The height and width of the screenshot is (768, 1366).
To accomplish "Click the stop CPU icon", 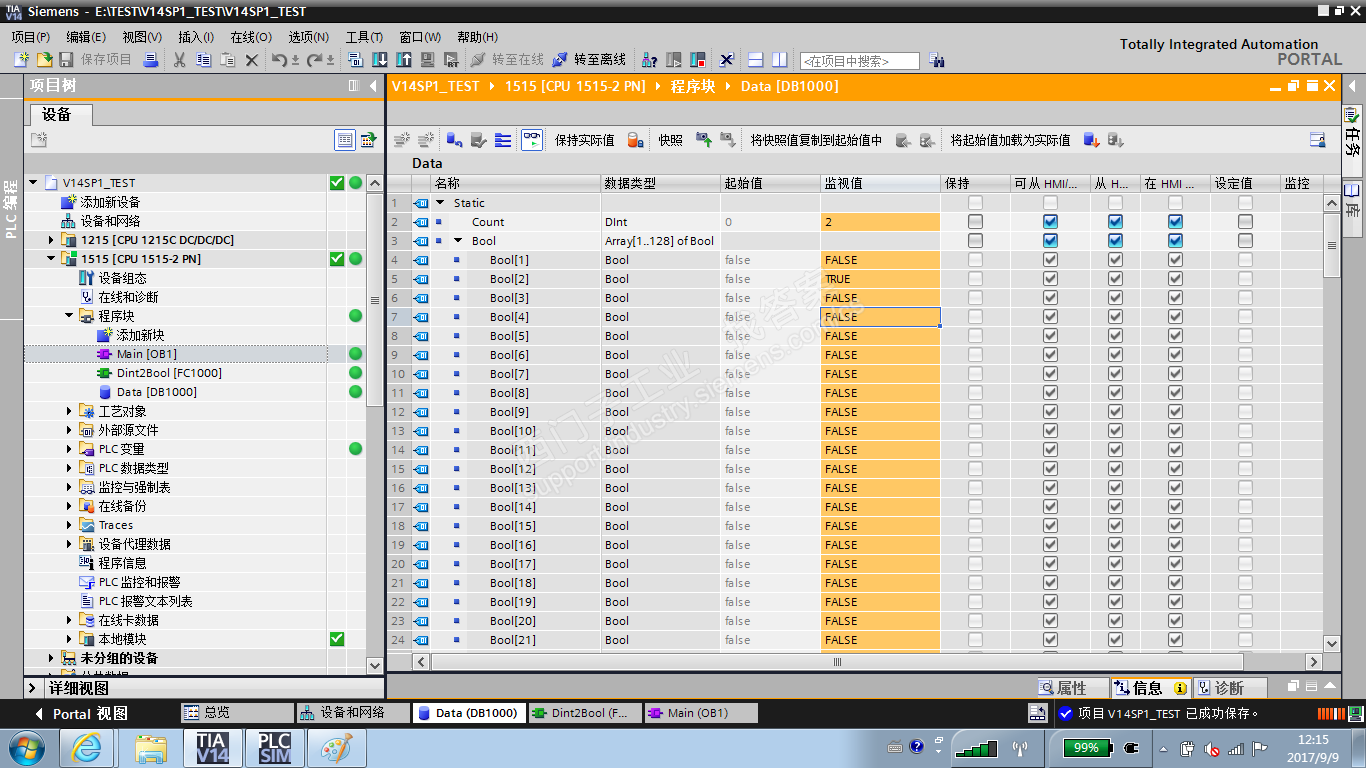I will 698,60.
